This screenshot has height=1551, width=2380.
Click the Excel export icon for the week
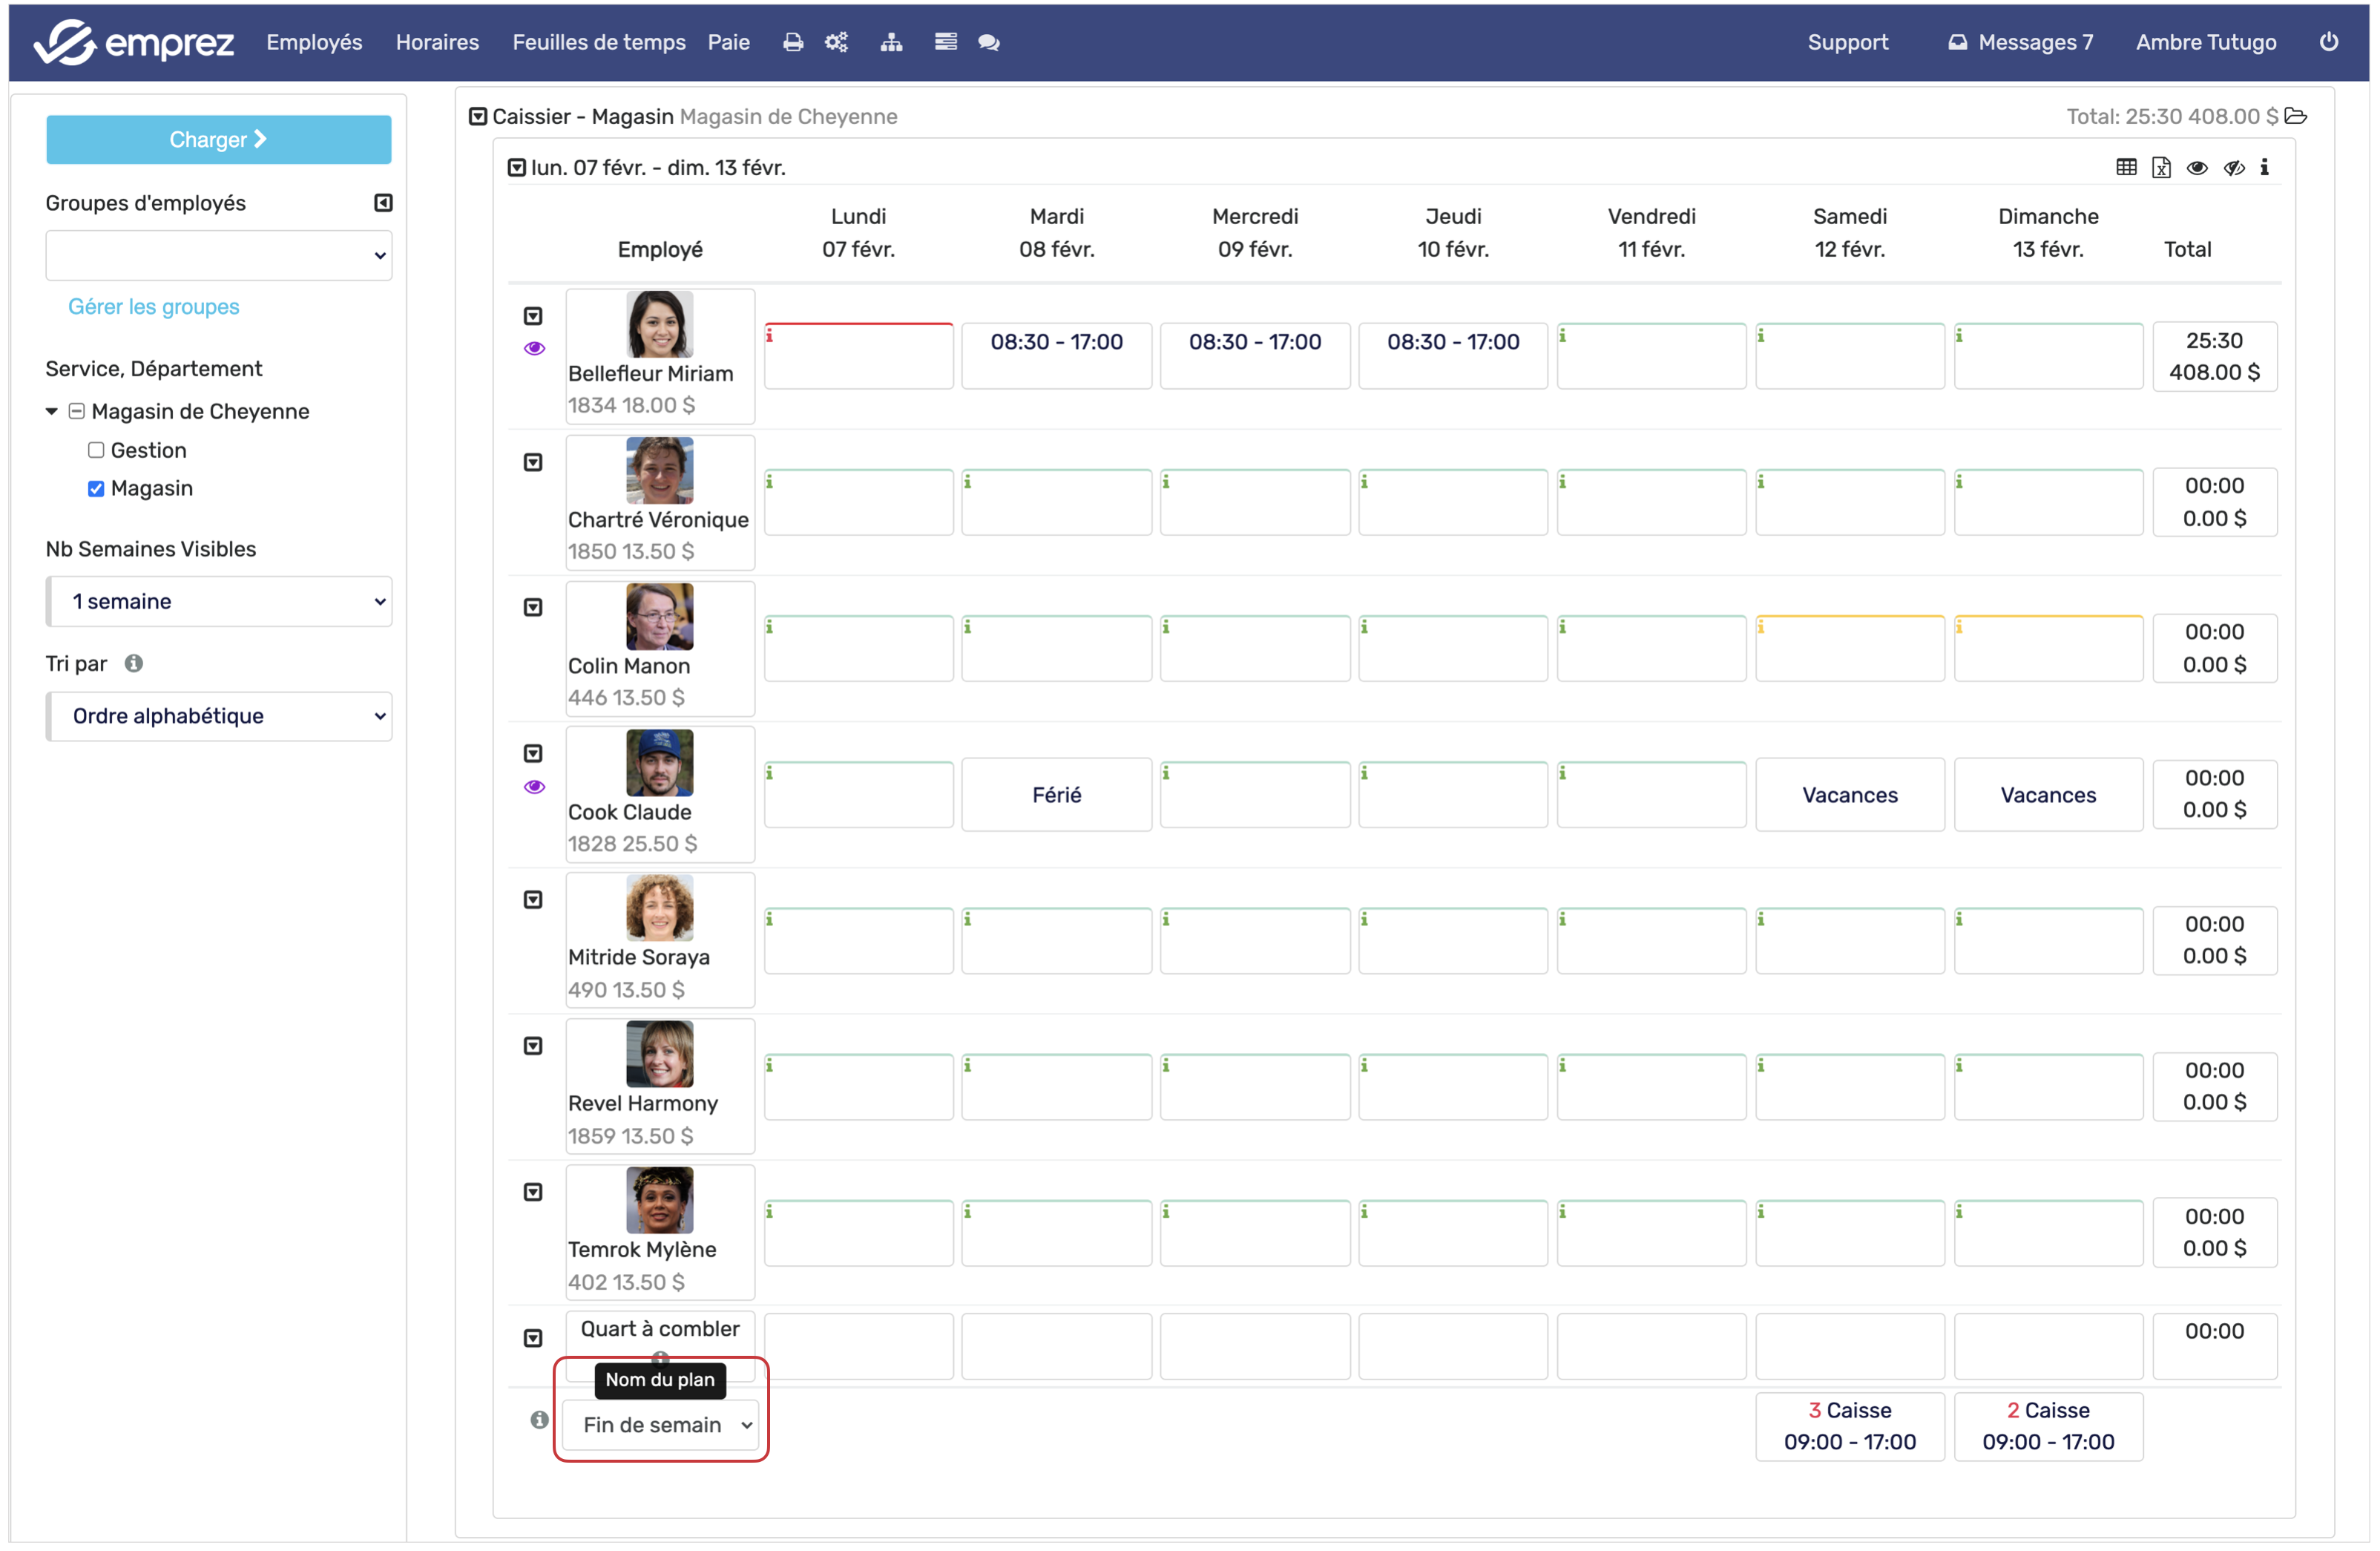(x=2161, y=168)
